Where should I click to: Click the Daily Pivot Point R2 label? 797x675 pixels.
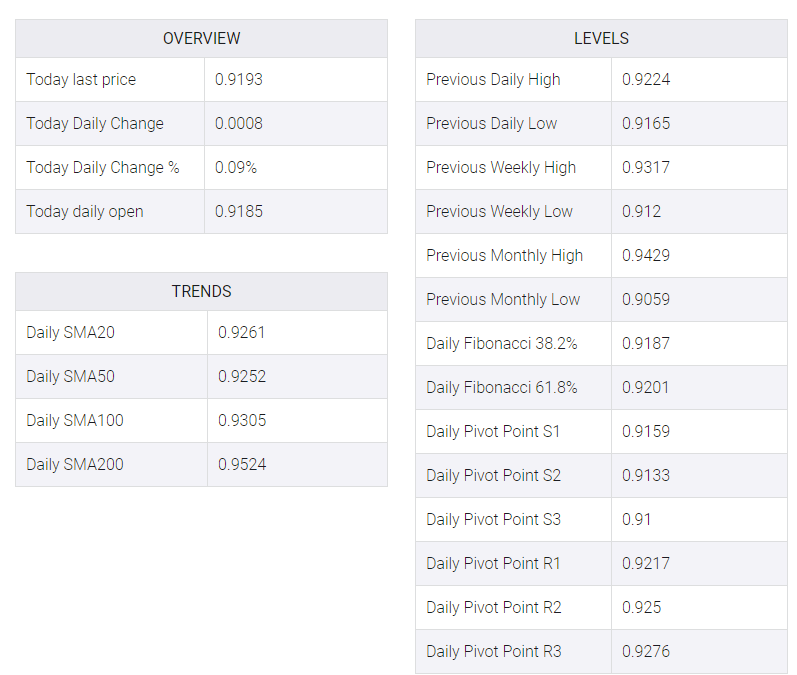click(494, 607)
